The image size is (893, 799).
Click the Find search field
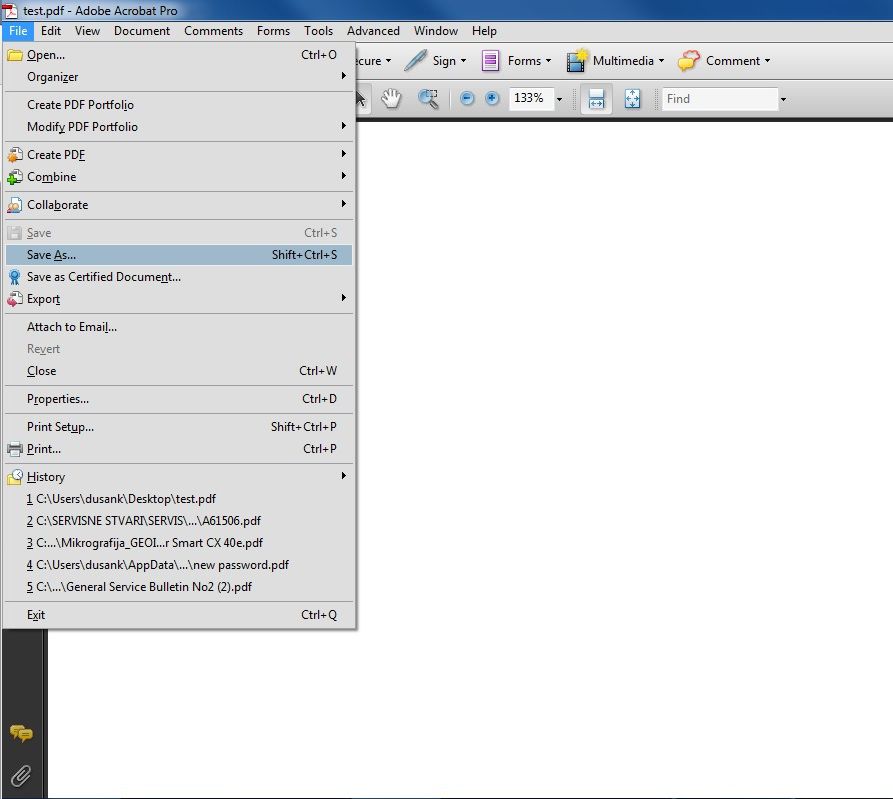[720, 99]
